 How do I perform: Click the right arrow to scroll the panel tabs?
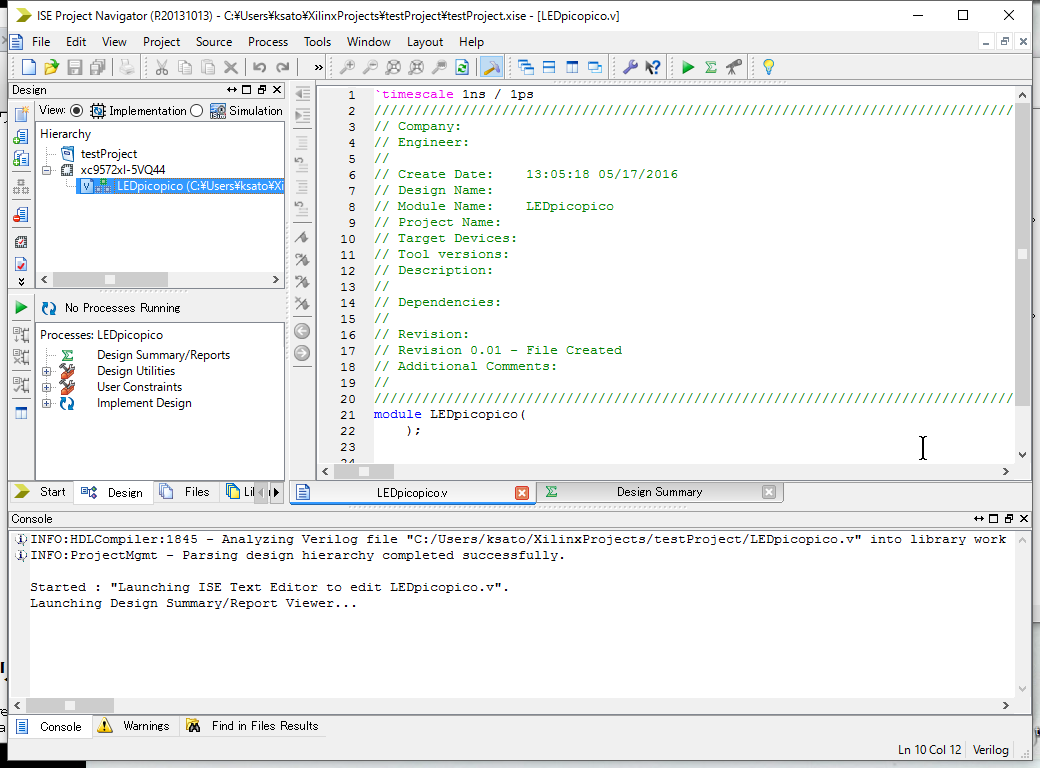pos(276,492)
